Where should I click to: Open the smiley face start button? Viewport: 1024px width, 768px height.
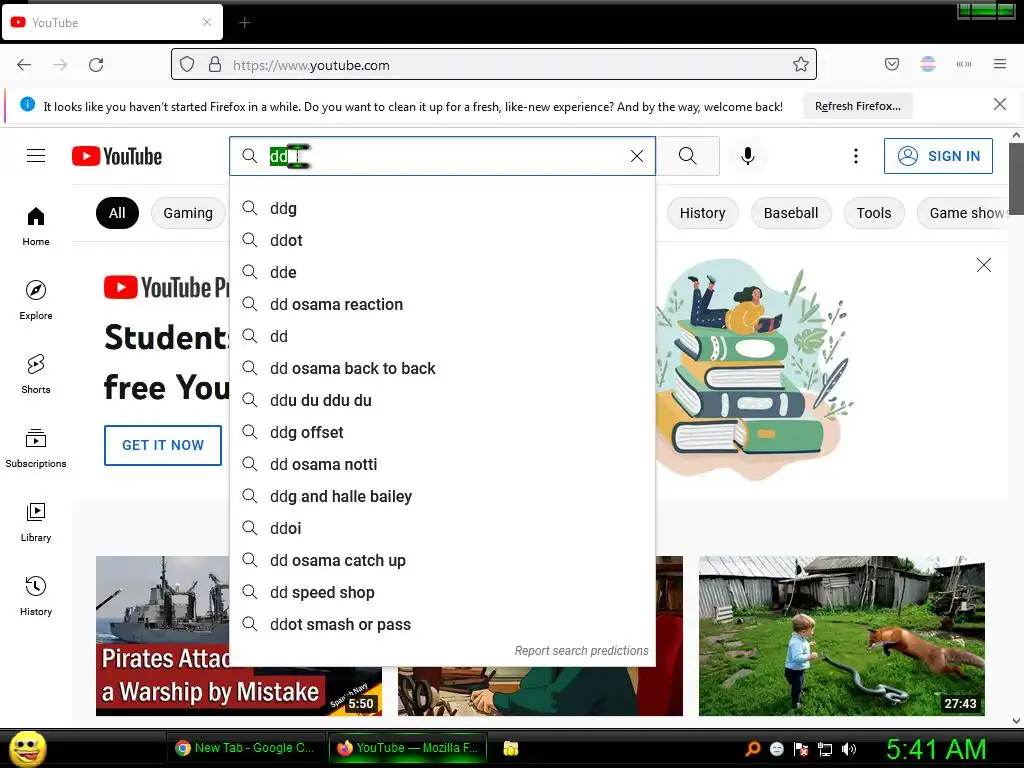tap(27, 748)
